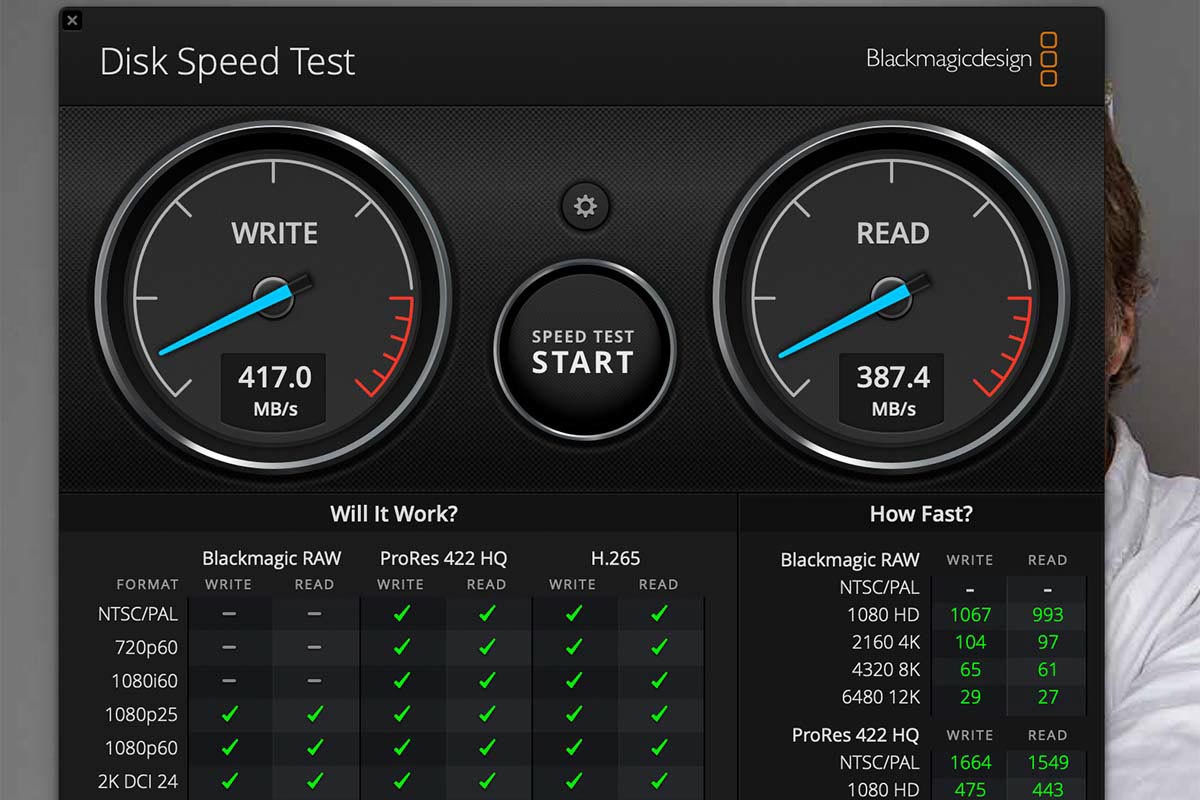
Task: Select the 417.0 MB/s write speed readout
Action: 274,389
